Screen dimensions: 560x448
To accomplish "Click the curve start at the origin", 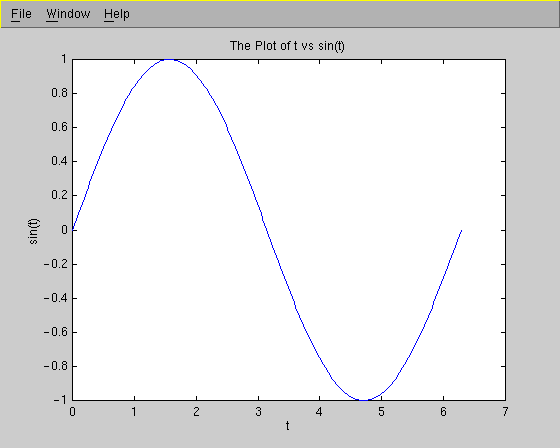I will (73, 230).
